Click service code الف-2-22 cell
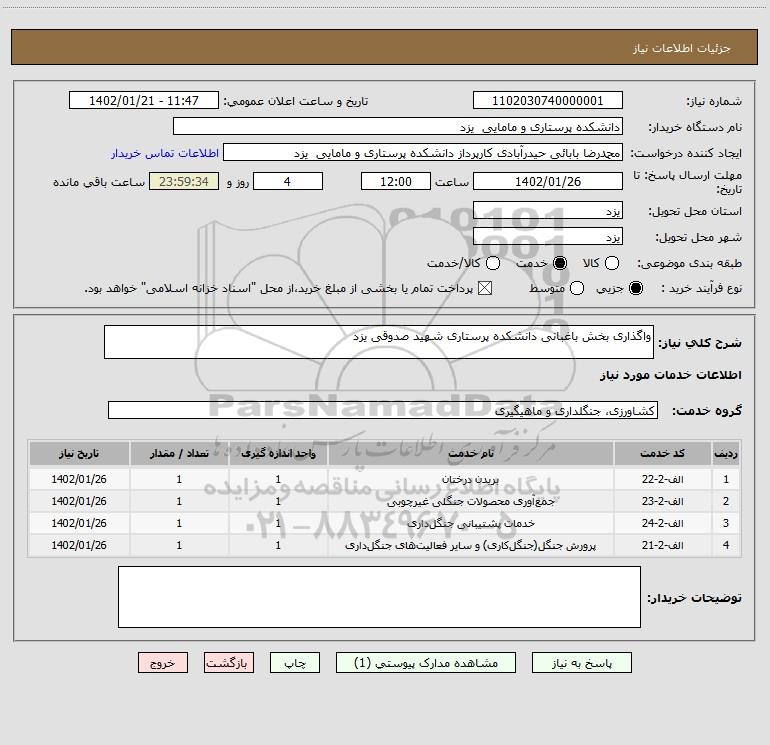This screenshot has width=770, height=745. (x=662, y=479)
